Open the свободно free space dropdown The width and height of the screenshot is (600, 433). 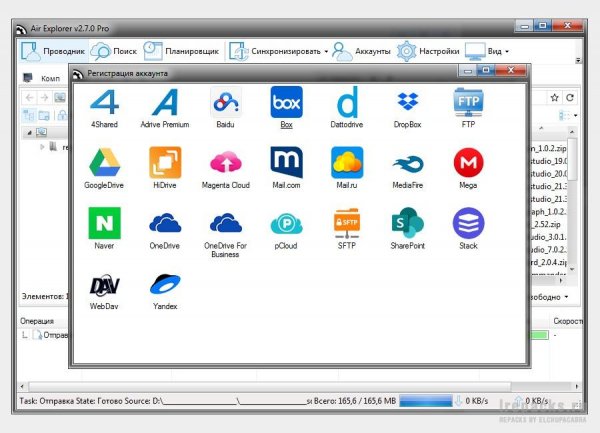pos(566,297)
